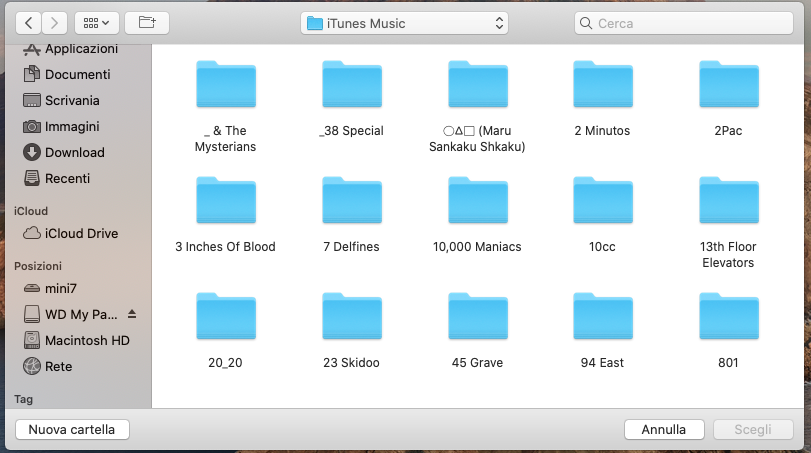Click the "20_20" name label

(x=225, y=363)
